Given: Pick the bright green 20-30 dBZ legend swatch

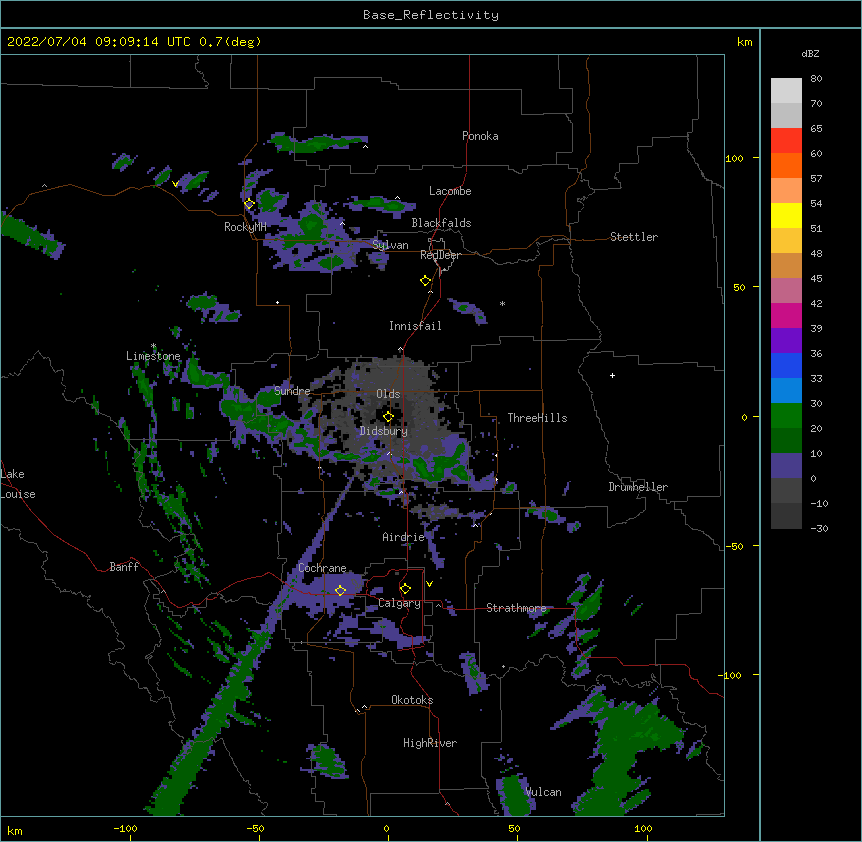Looking at the screenshot, I should coord(786,416).
